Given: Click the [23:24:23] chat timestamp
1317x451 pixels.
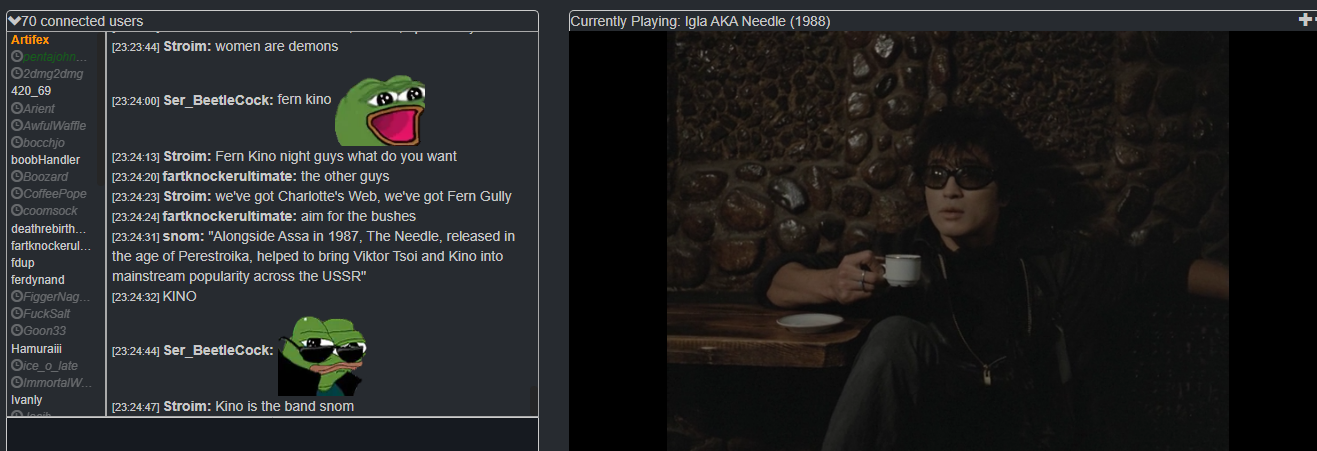Looking at the screenshot, I should (x=136, y=197).
